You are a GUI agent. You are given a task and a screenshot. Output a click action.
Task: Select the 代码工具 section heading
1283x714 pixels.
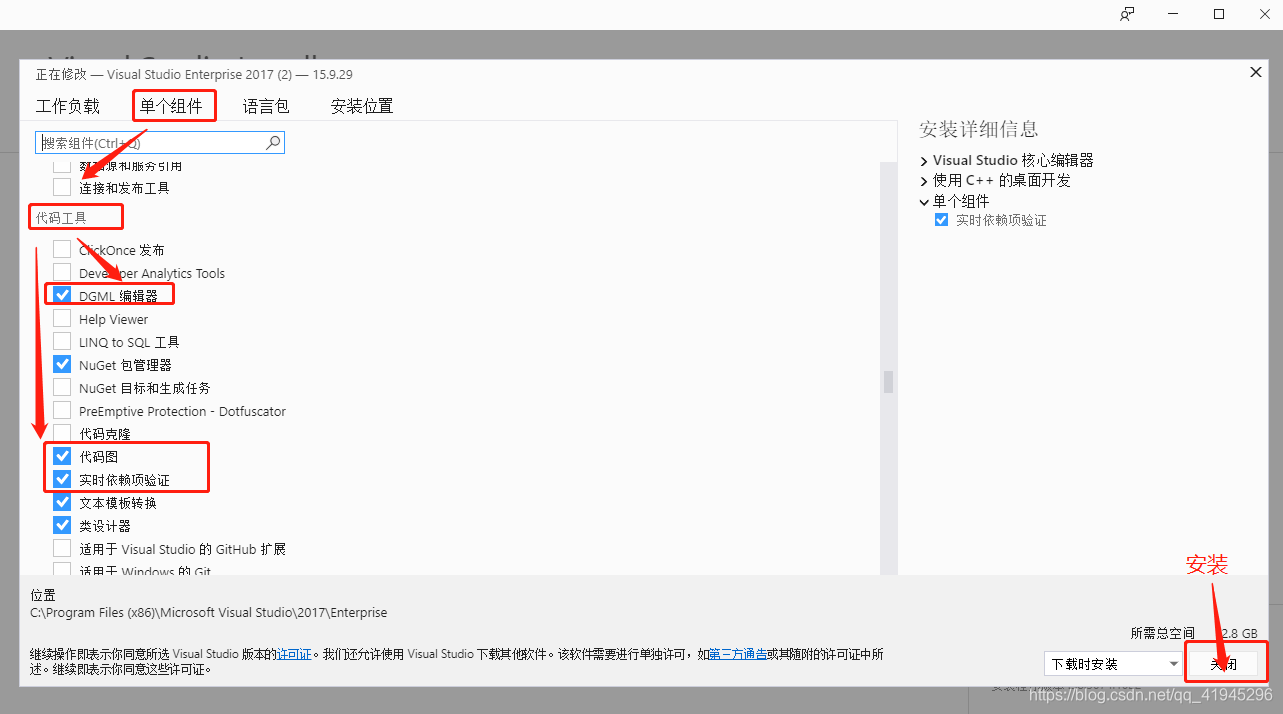(x=61, y=217)
